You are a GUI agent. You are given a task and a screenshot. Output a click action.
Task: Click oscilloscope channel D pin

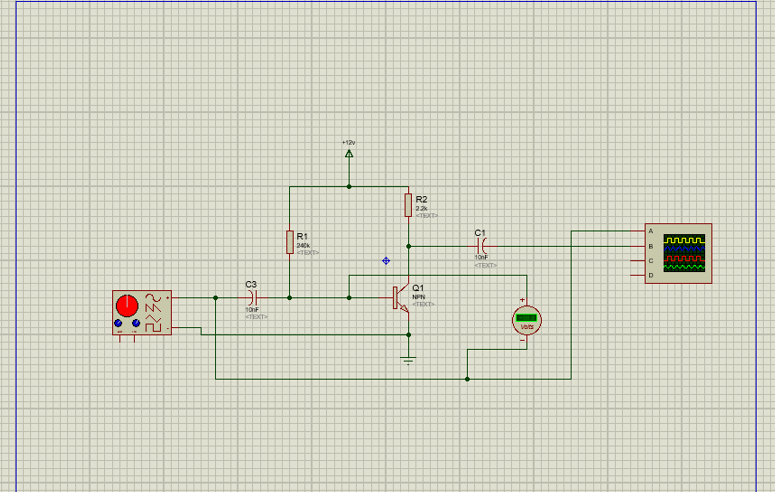click(639, 275)
